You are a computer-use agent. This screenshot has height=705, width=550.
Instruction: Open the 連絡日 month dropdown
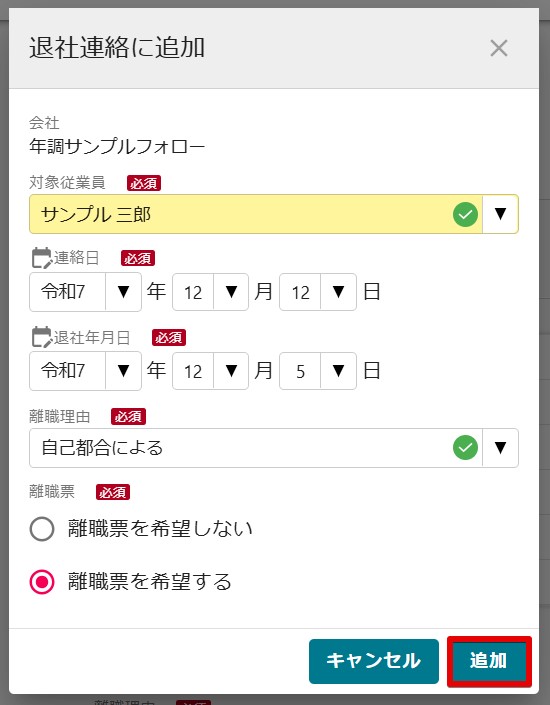pyautogui.click(x=231, y=292)
